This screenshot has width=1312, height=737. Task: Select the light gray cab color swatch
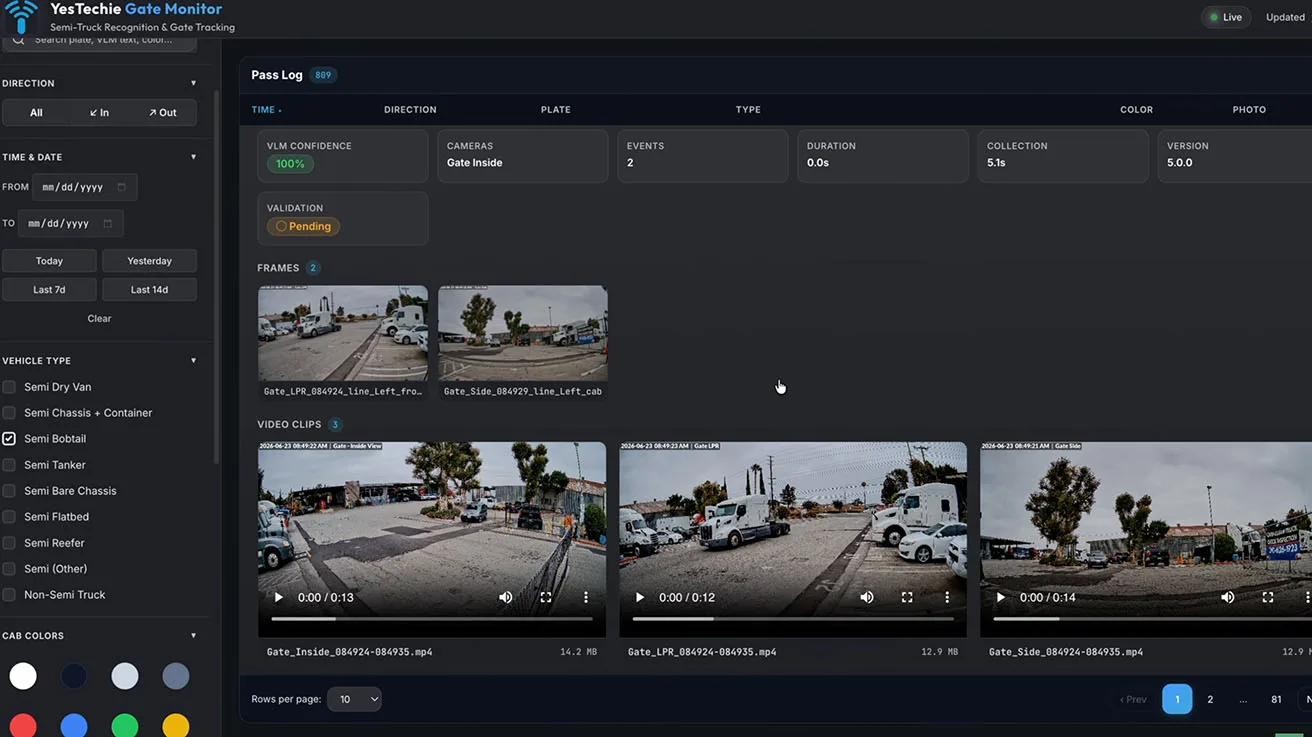pos(125,676)
